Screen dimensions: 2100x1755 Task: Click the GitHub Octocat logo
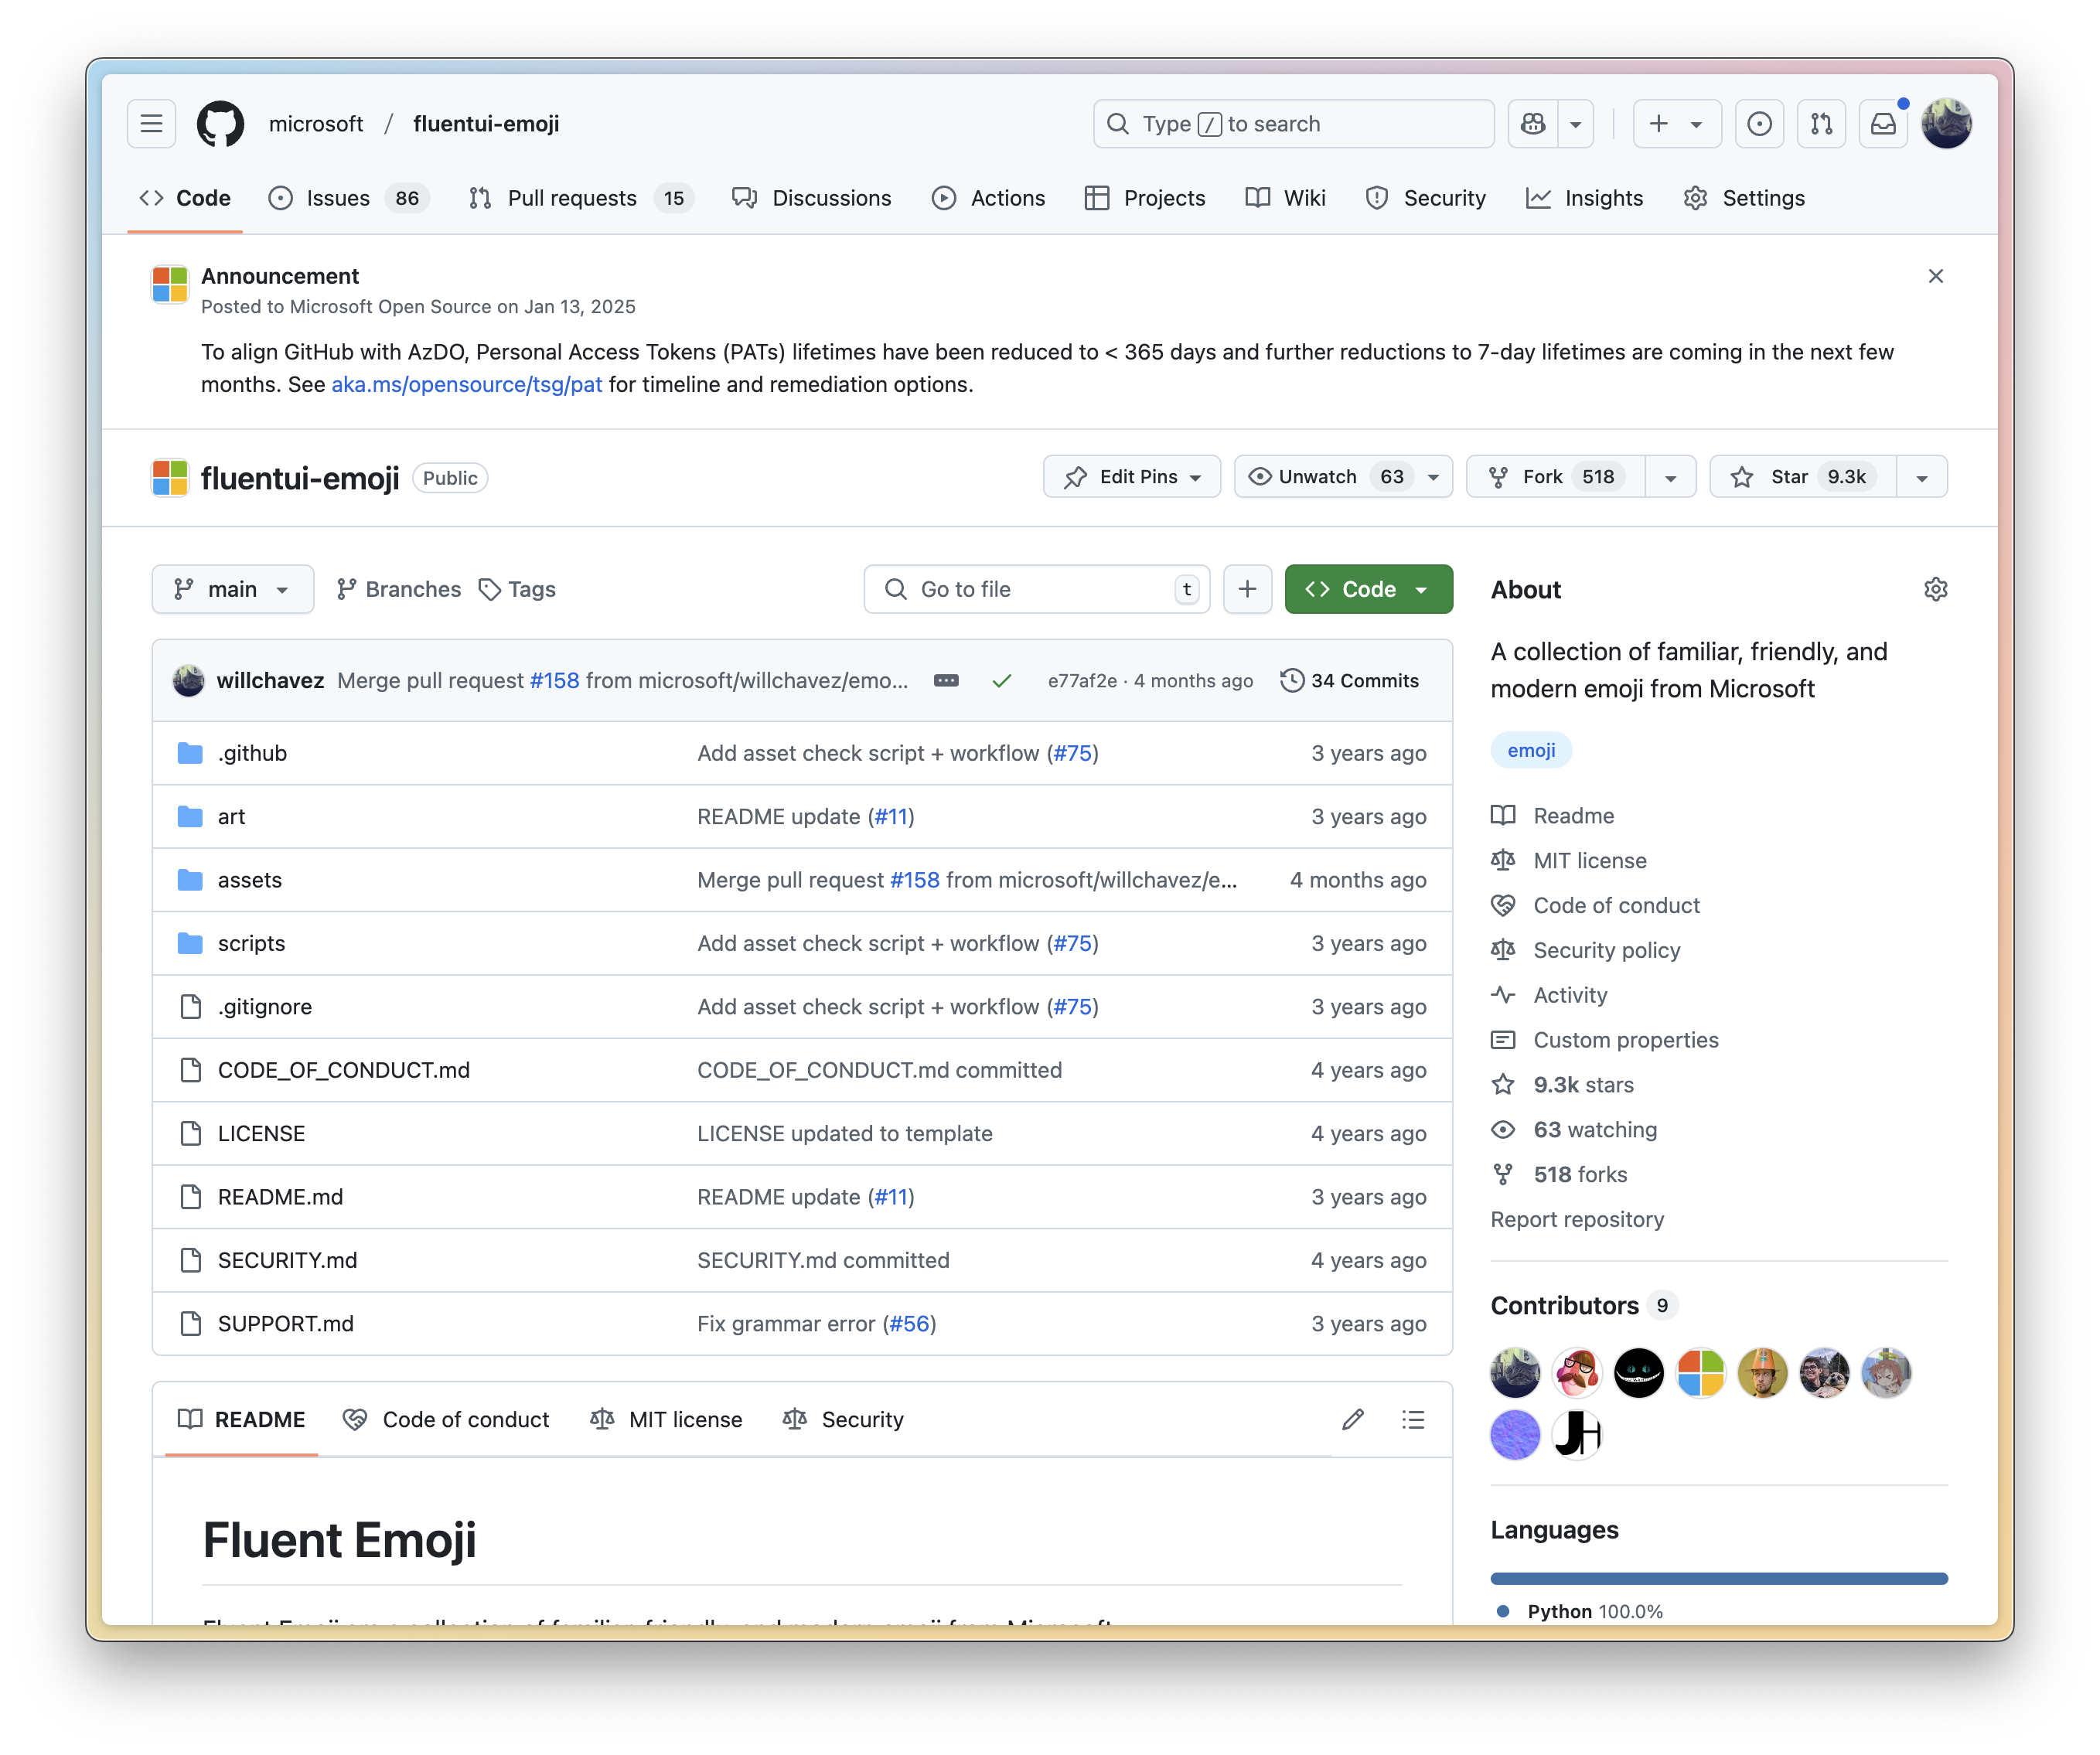coord(220,124)
